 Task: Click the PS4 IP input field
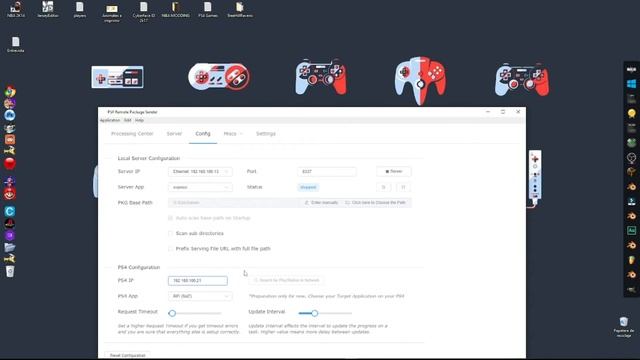click(x=198, y=281)
